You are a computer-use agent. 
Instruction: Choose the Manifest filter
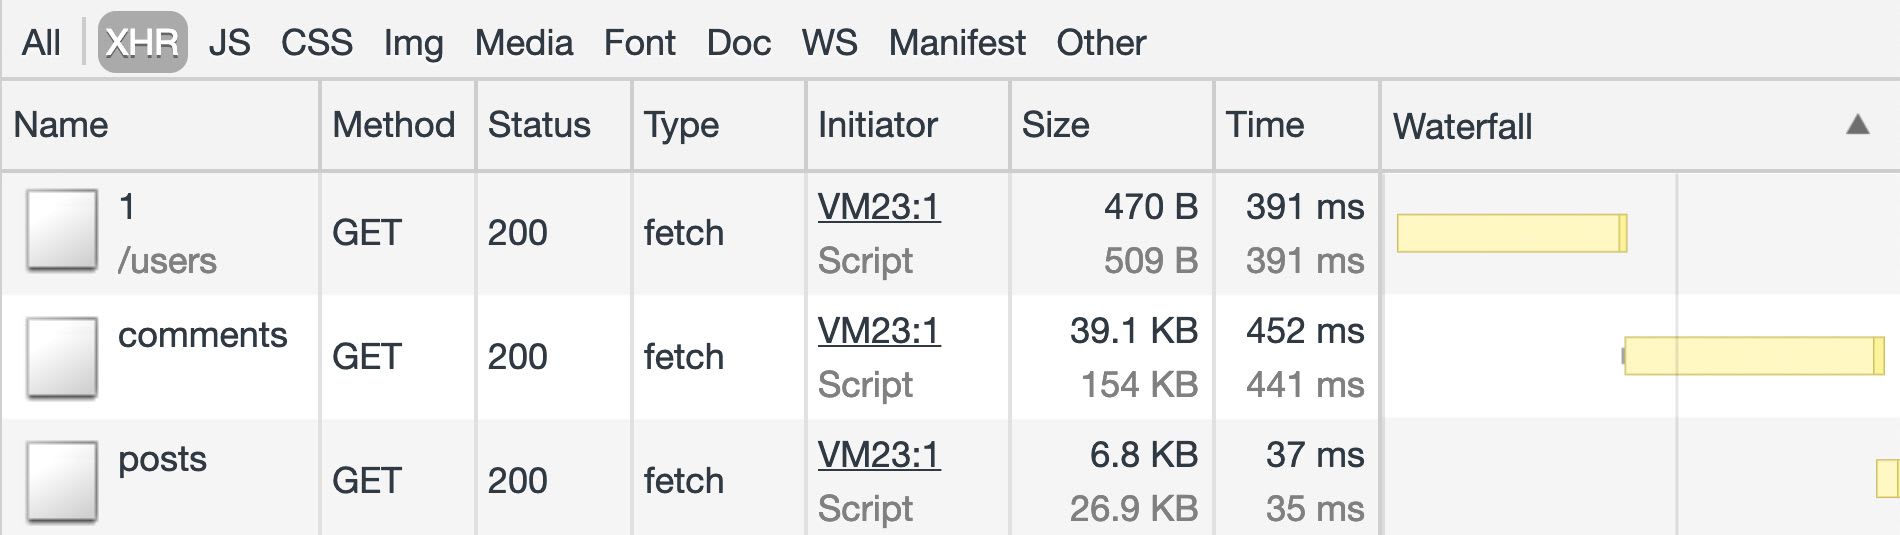point(956,43)
